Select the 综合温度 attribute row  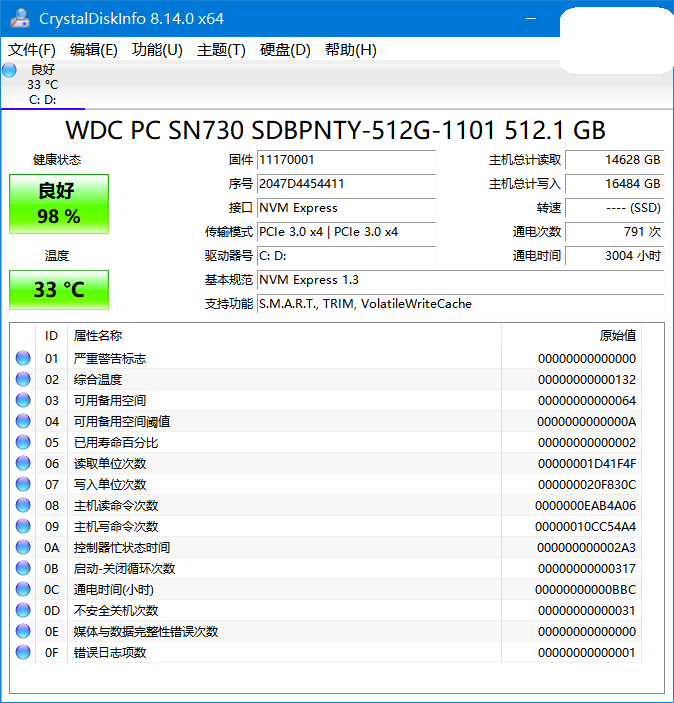click(326, 379)
